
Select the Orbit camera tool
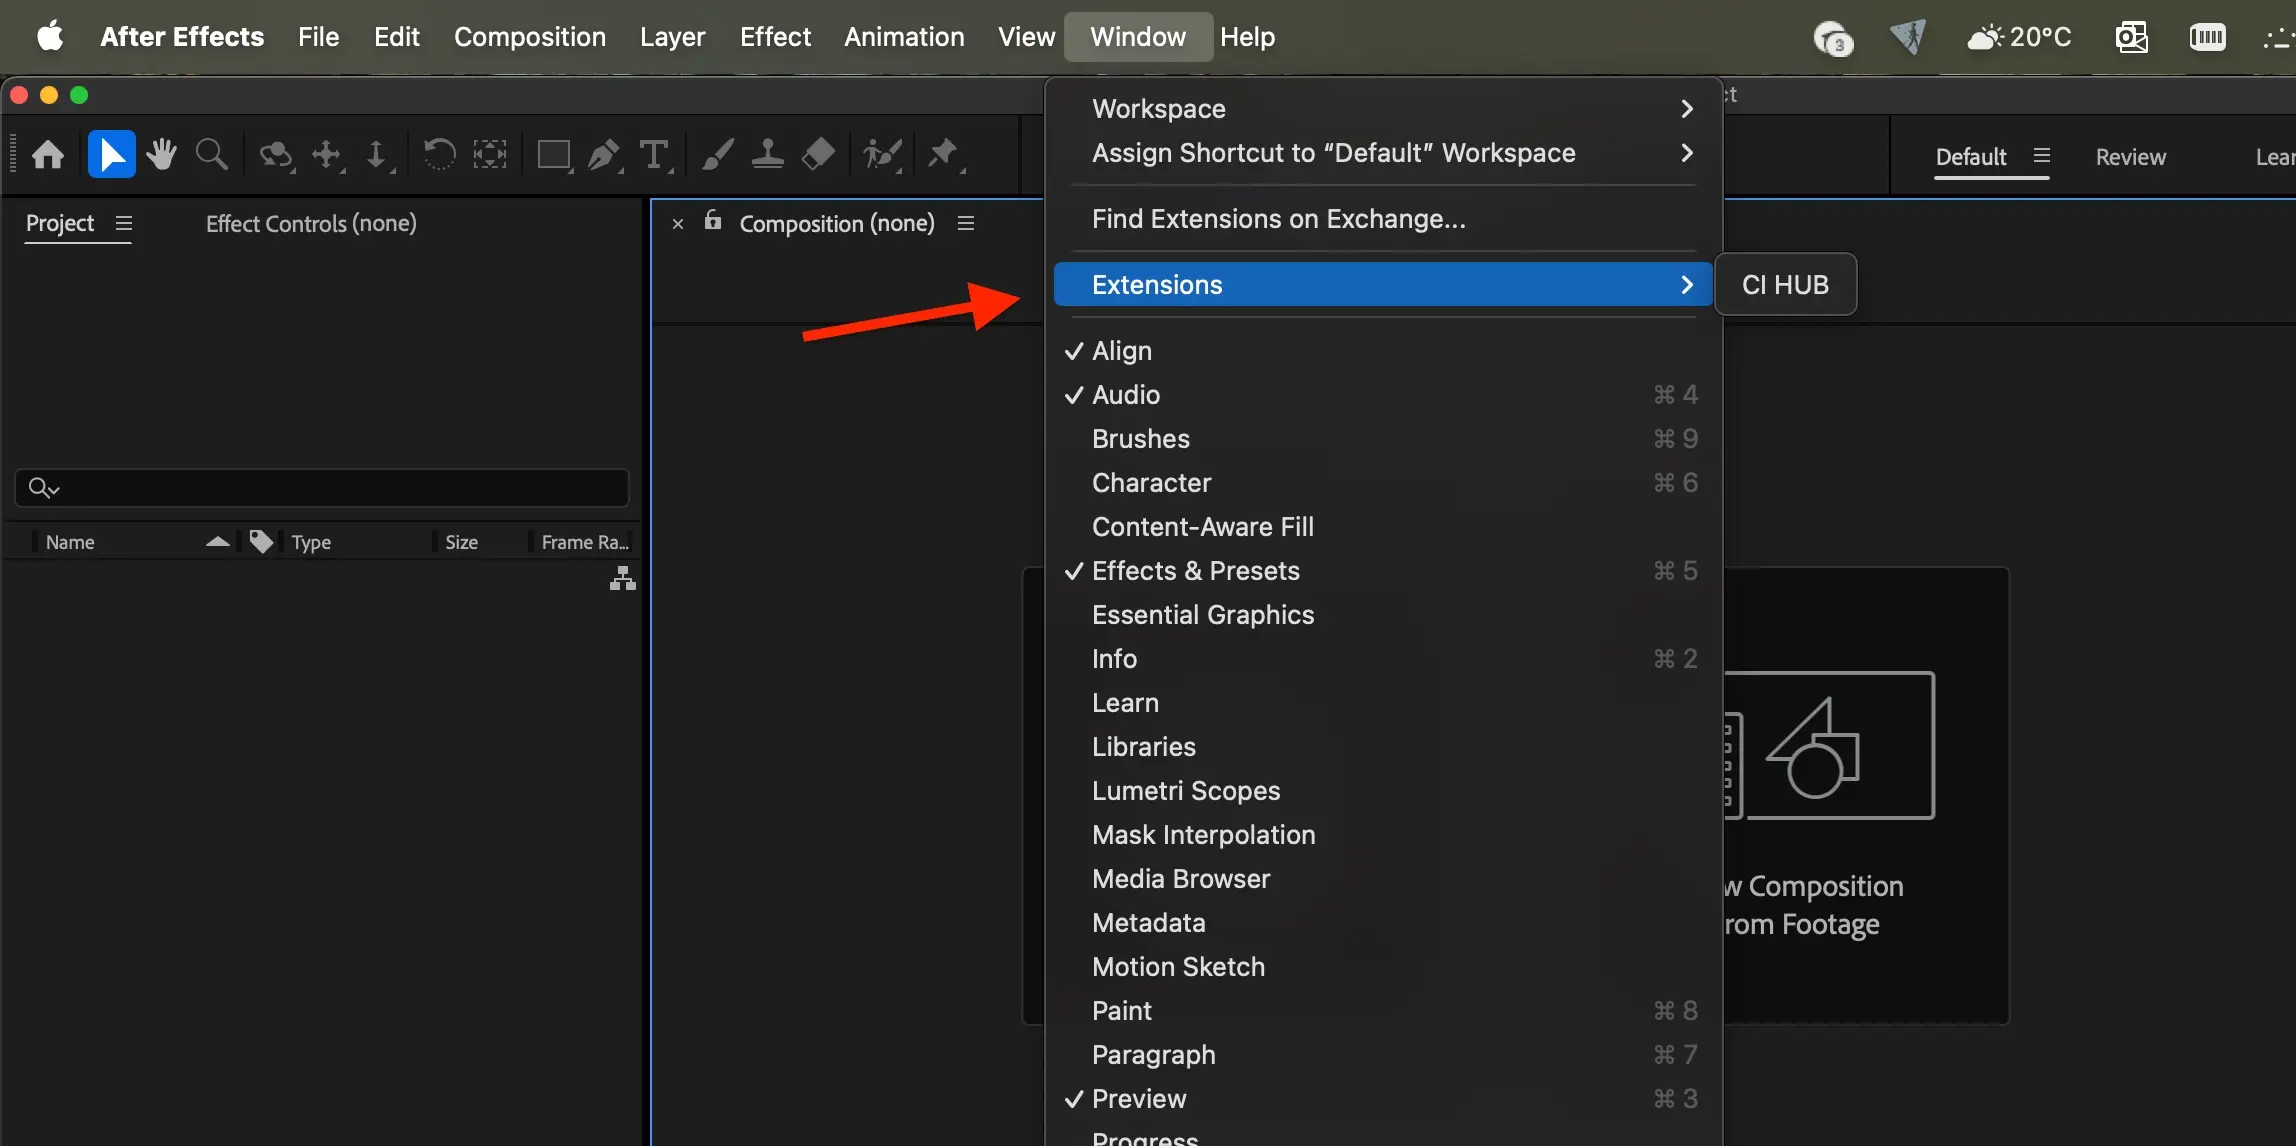(x=276, y=155)
